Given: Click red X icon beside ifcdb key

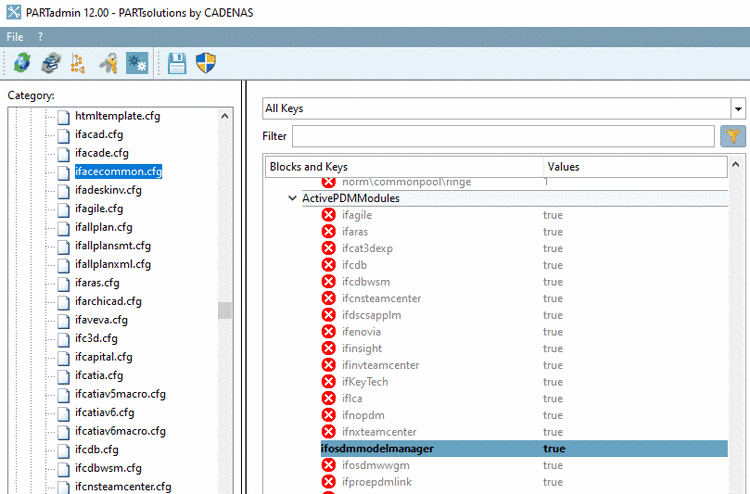Looking at the screenshot, I should (x=329, y=265).
